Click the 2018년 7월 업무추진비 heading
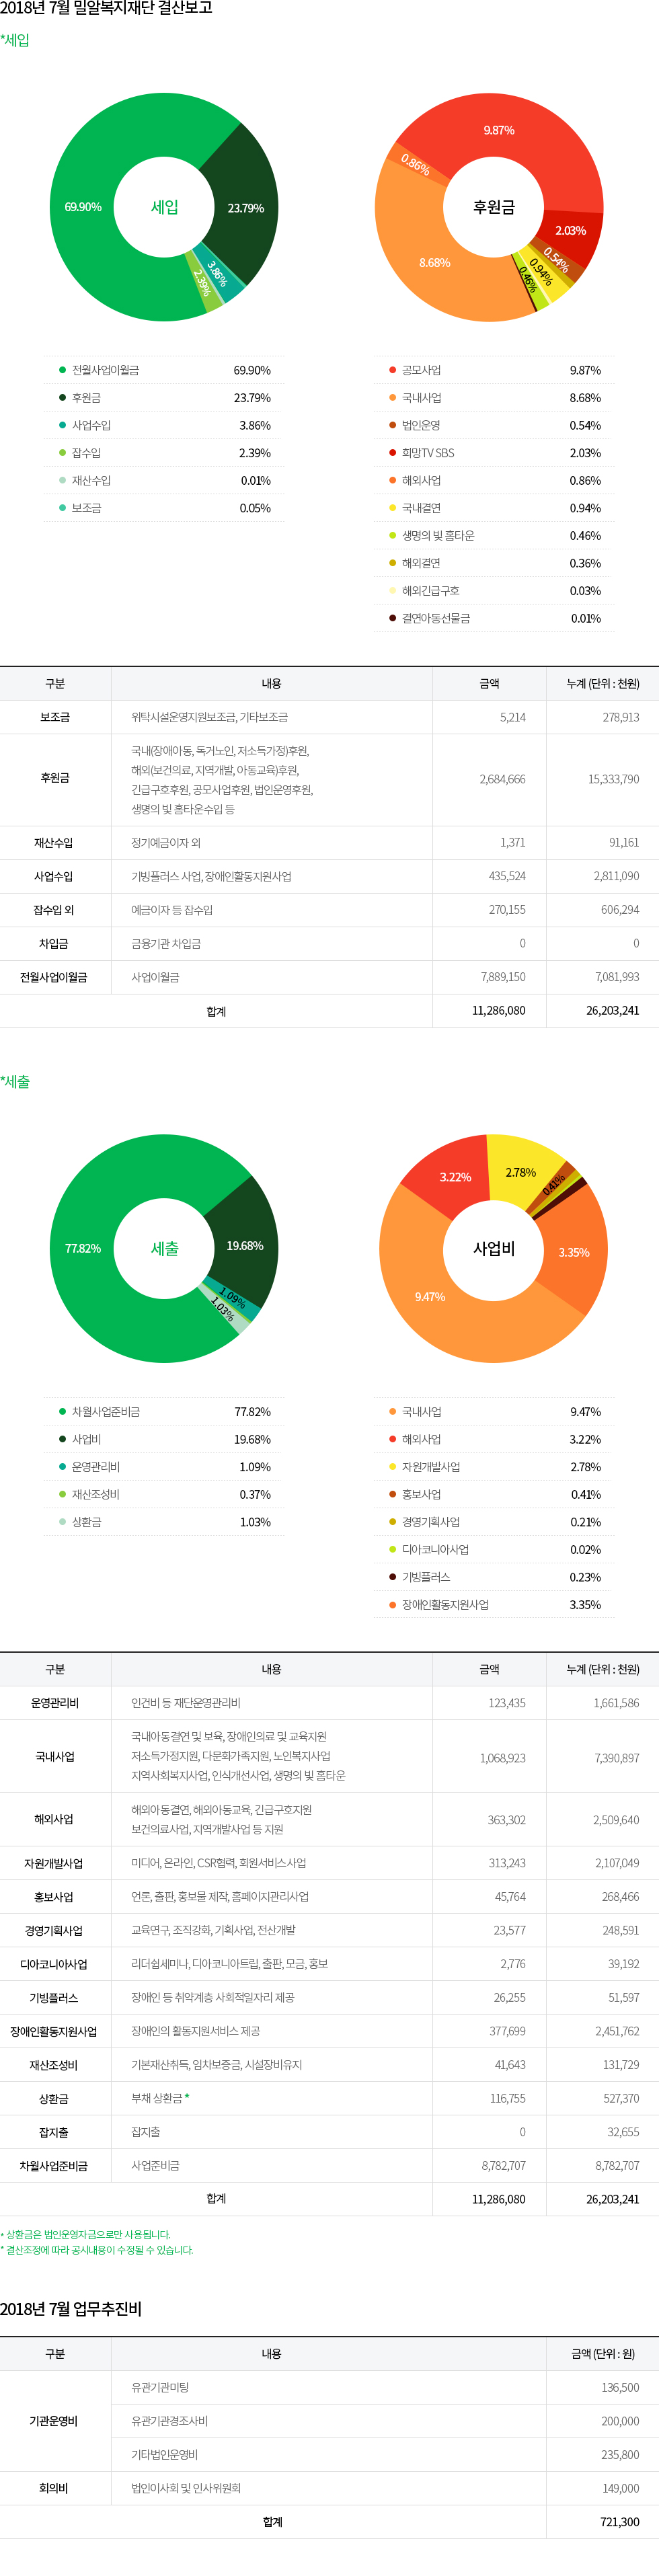This screenshot has width=659, height=2576. [x=71, y=2309]
